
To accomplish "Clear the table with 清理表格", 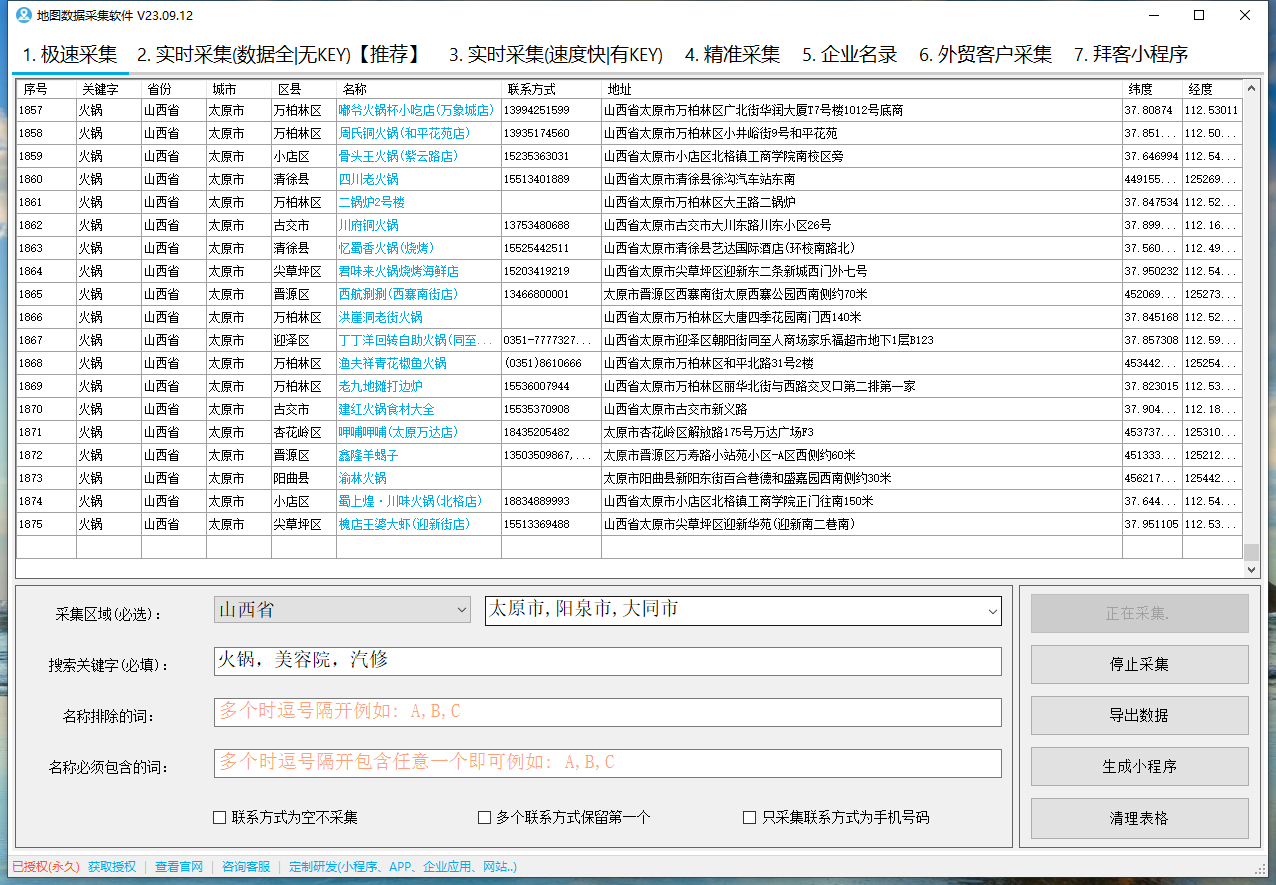I will click(x=1139, y=817).
